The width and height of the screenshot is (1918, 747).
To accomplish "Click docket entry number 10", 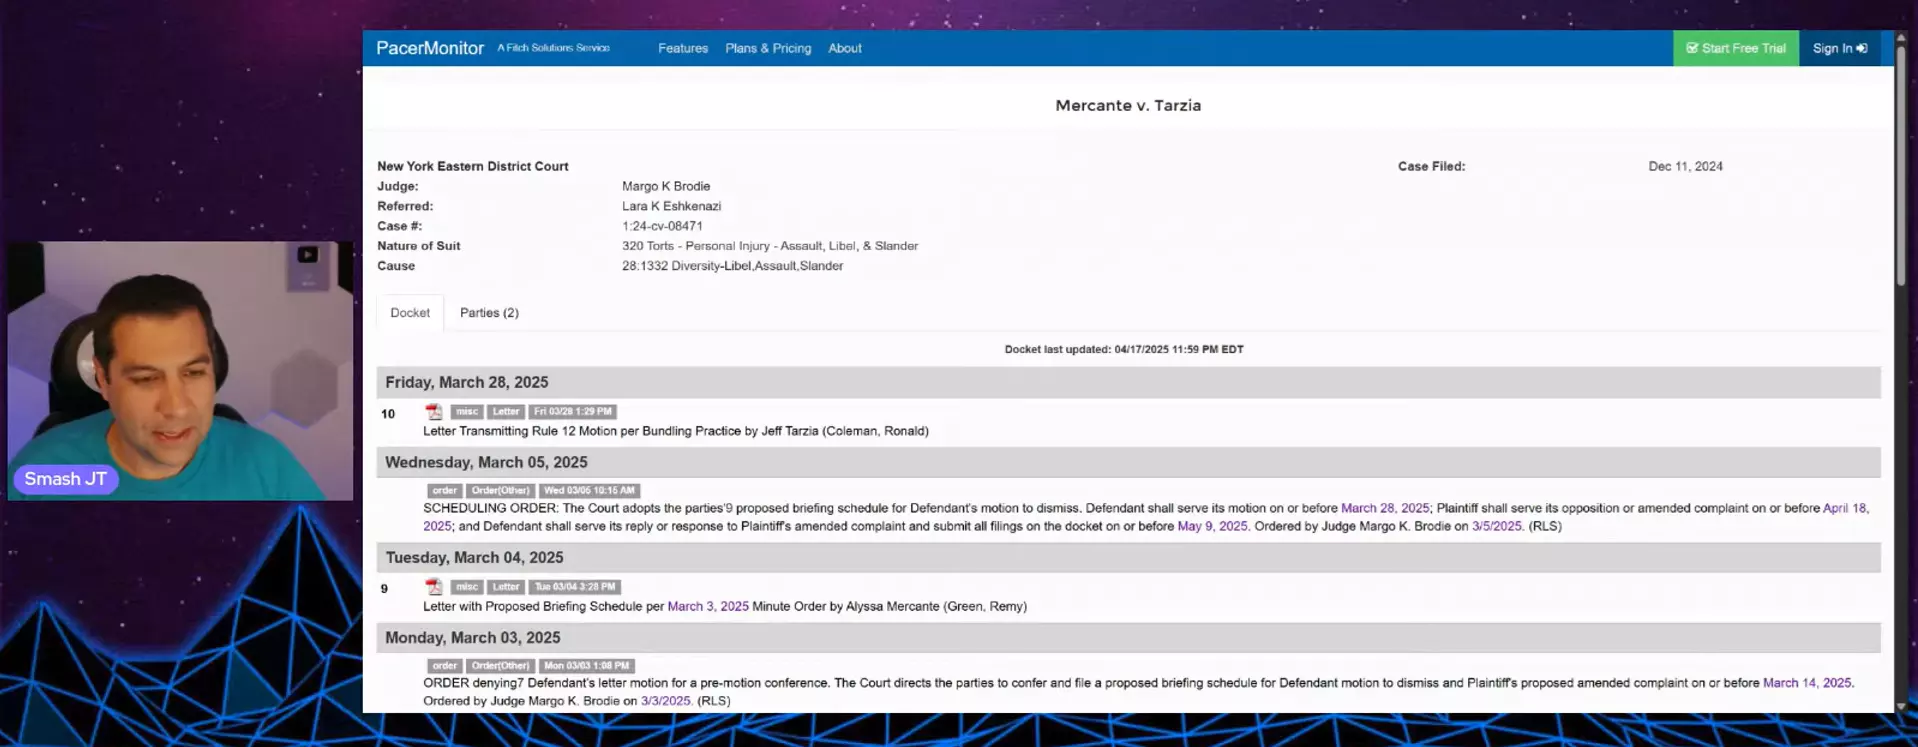I will tap(388, 414).
